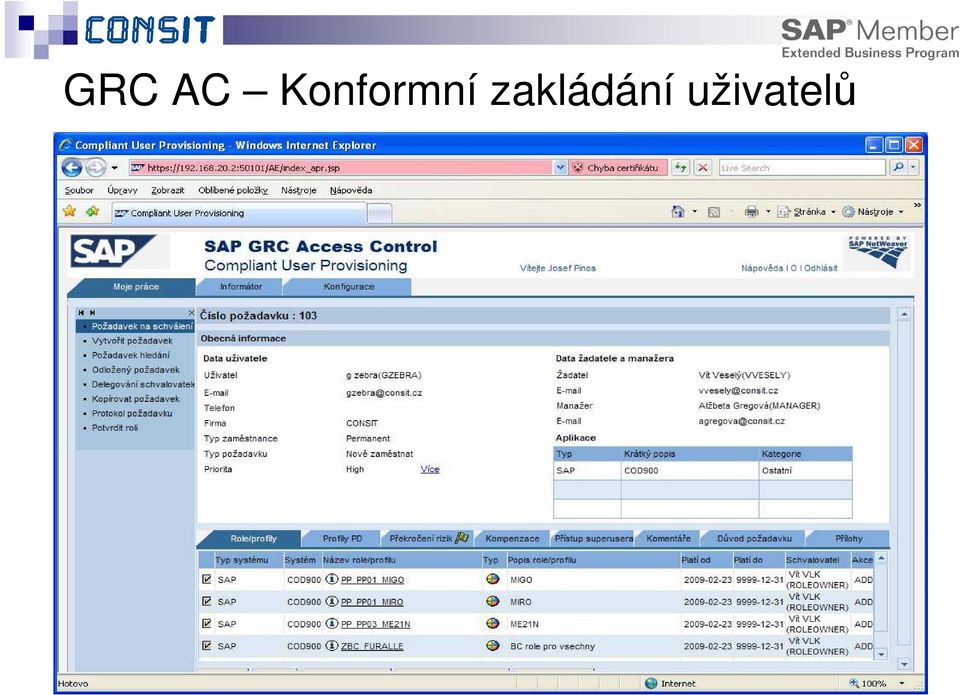
Task: Toggle the checkbox for PP_PP01_MIGO row
Action: [206, 579]
